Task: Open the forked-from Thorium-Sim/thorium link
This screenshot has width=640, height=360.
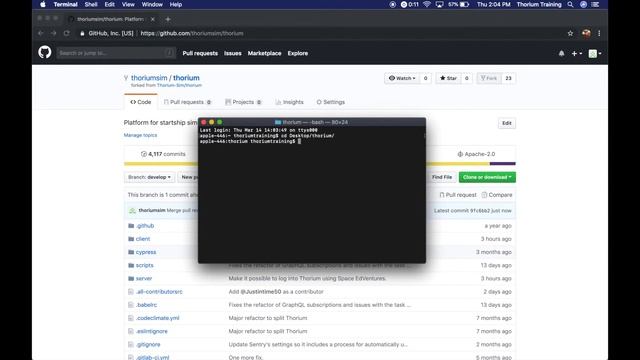Action: click(x=179, y=85)
